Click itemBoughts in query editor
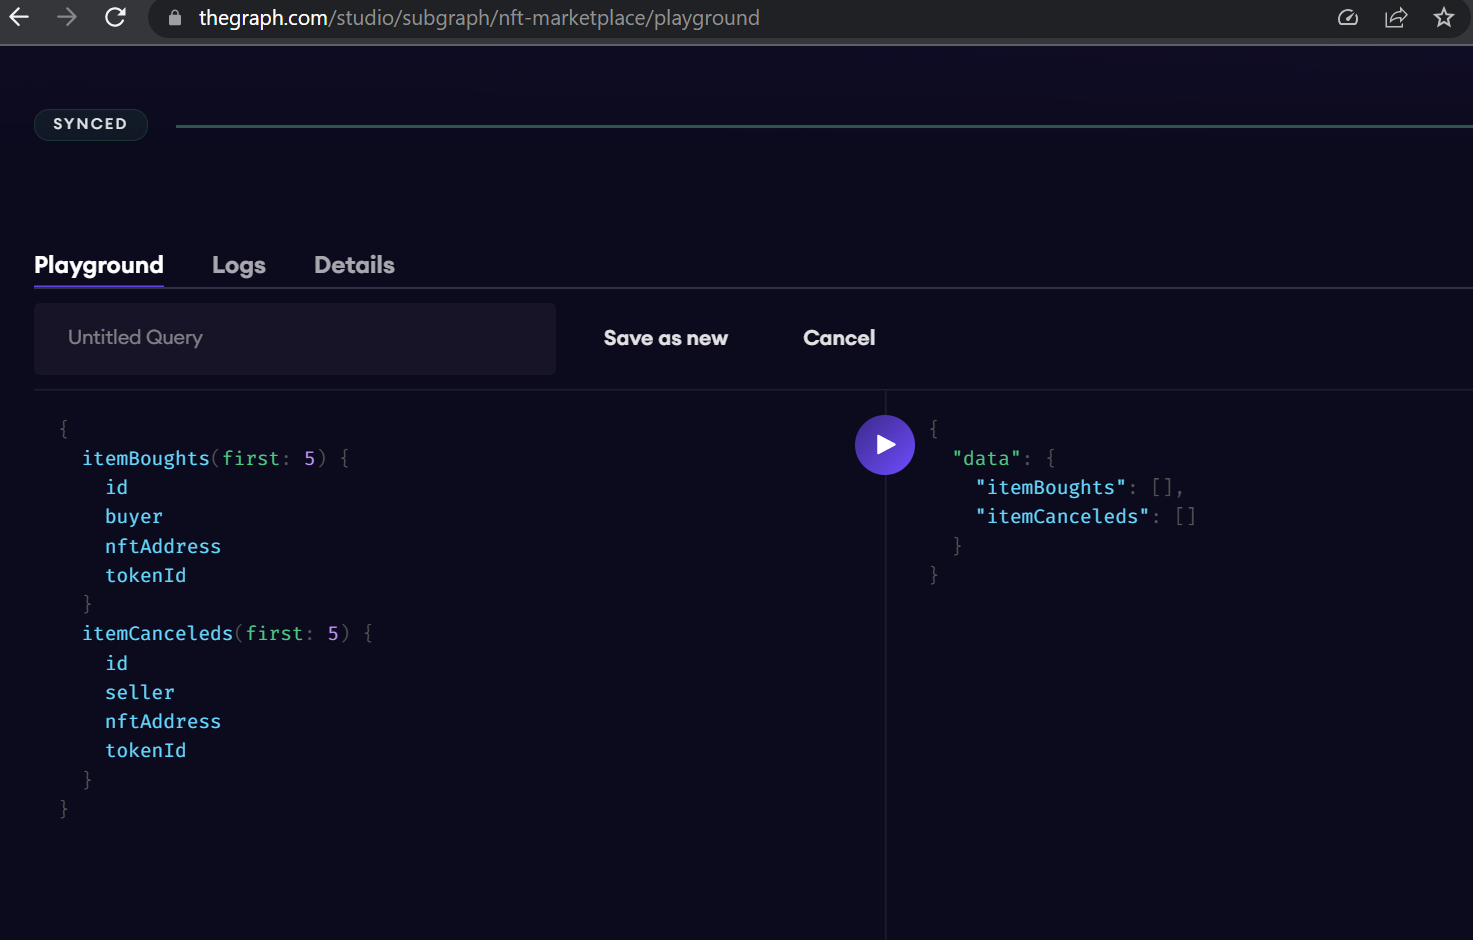Viewport: 1473px width, 940px height. 146,458
